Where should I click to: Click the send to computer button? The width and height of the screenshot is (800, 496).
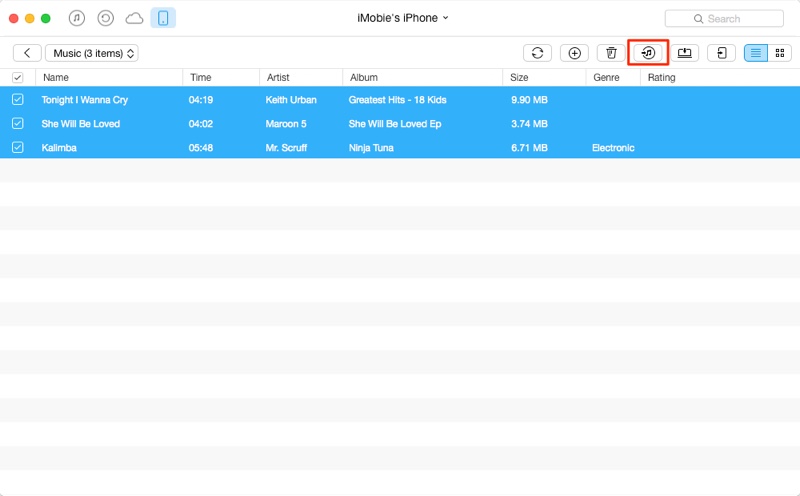coord(685,53)
